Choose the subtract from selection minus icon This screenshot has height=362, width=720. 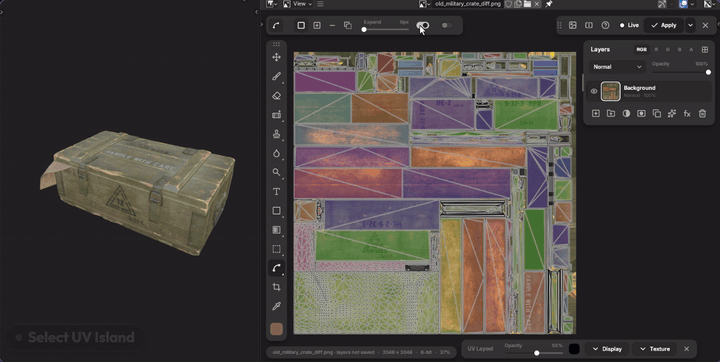332,25
